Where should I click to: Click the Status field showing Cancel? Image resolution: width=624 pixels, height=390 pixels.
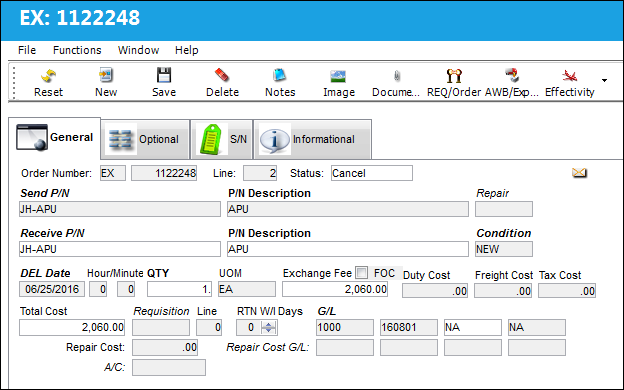(372, 173)
